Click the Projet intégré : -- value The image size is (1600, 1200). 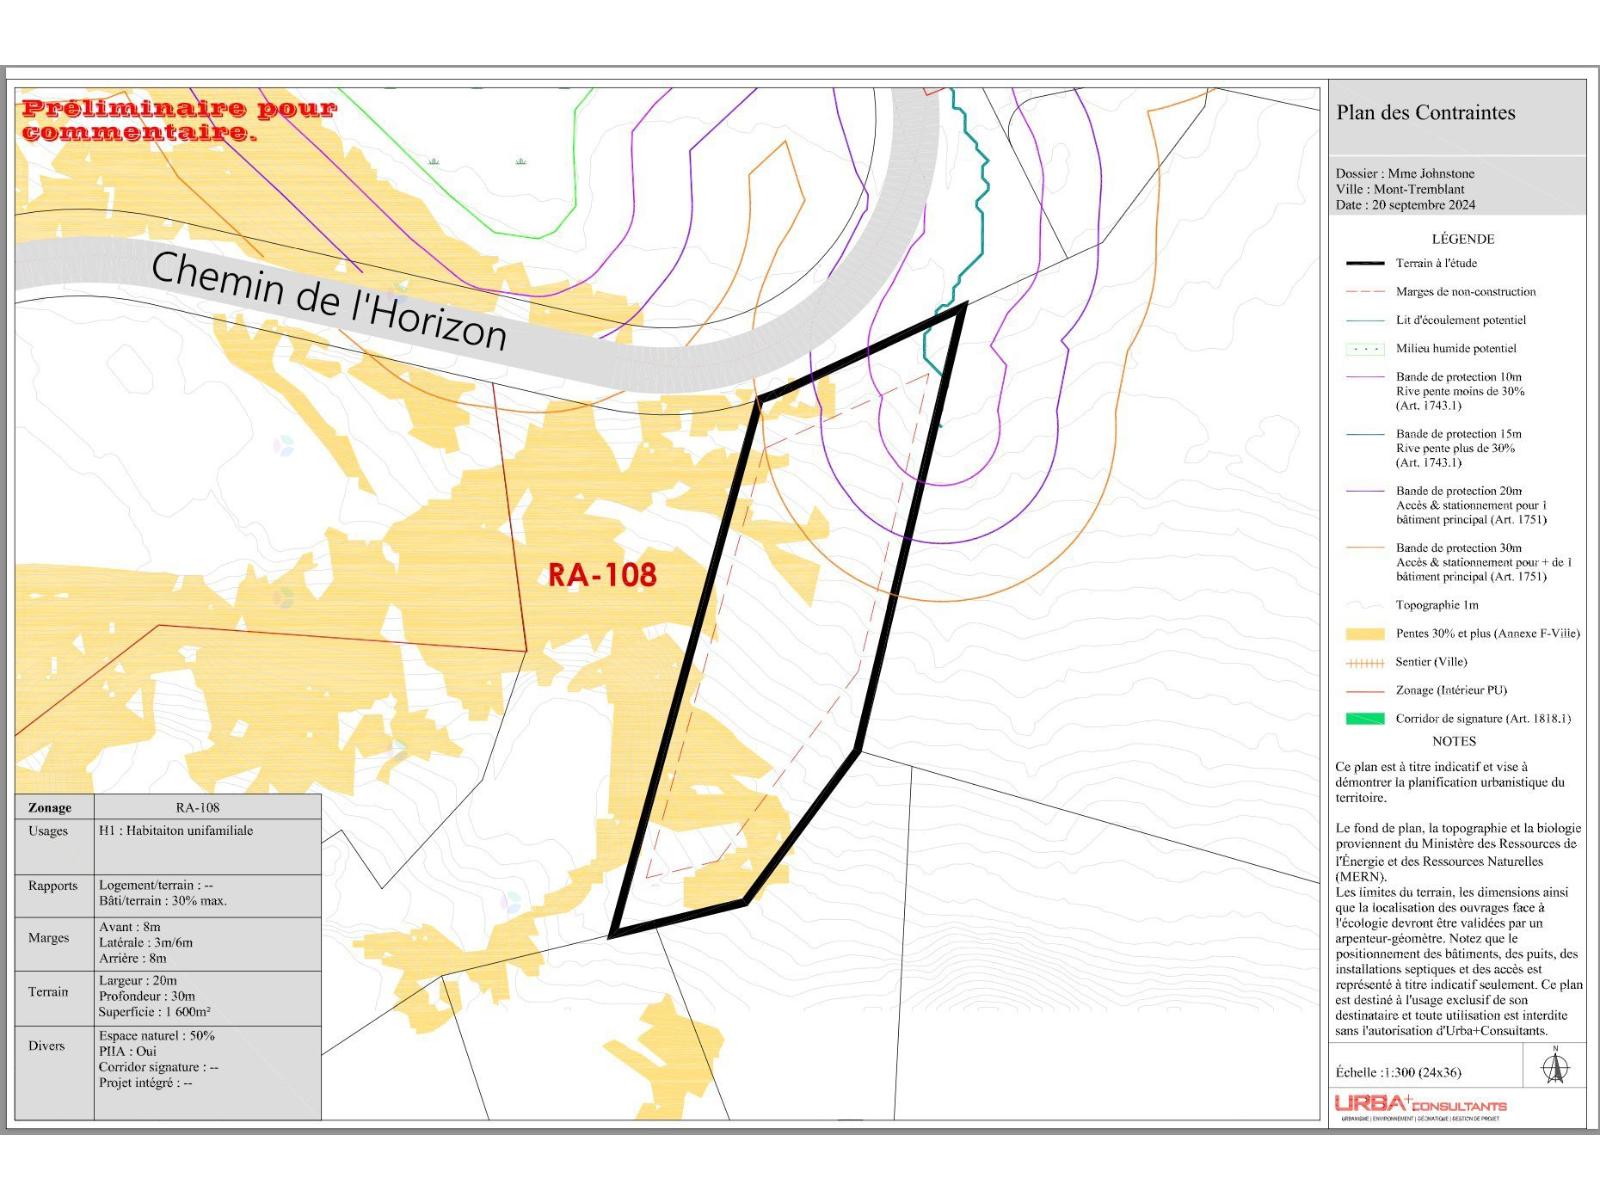(146, 1083)
